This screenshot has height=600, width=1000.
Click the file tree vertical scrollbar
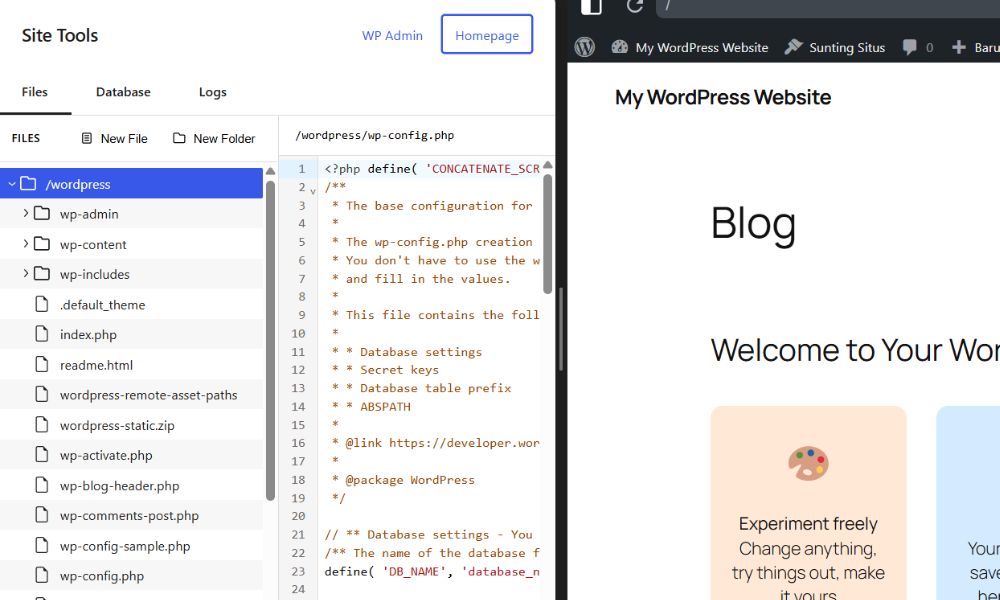click(x=270, y=340)
